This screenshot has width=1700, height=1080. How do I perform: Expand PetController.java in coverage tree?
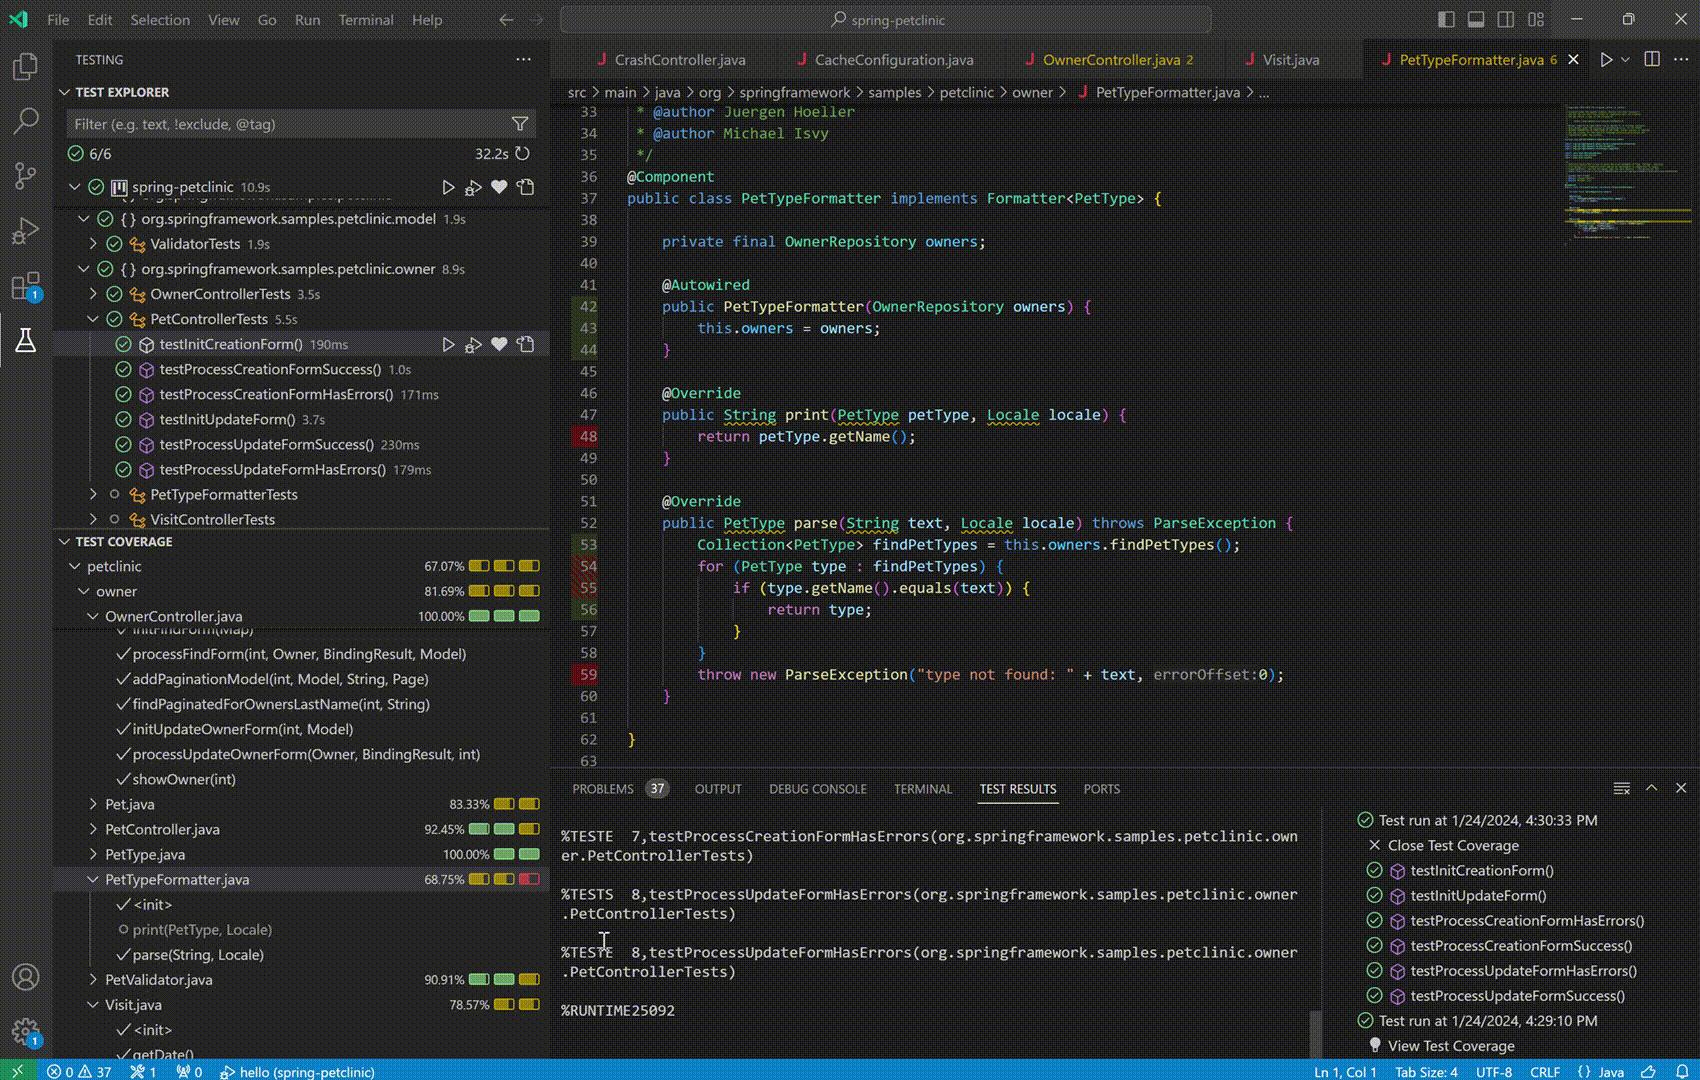93,829
